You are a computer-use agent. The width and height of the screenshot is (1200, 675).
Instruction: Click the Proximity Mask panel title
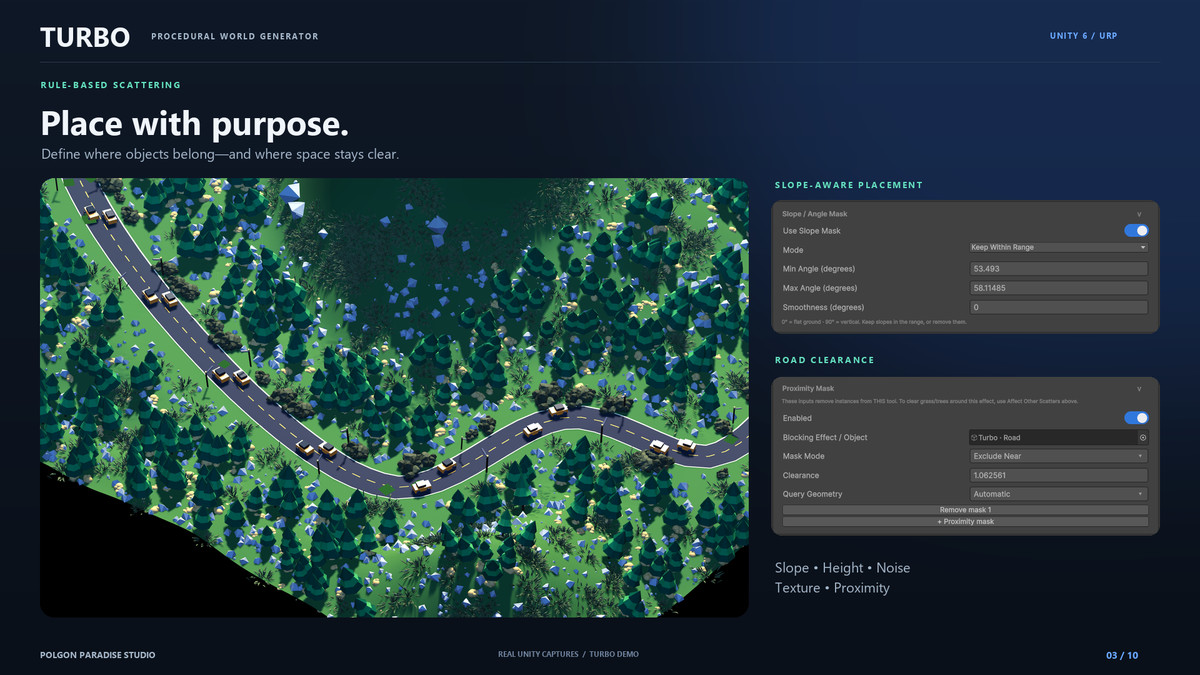pos(808,388)
